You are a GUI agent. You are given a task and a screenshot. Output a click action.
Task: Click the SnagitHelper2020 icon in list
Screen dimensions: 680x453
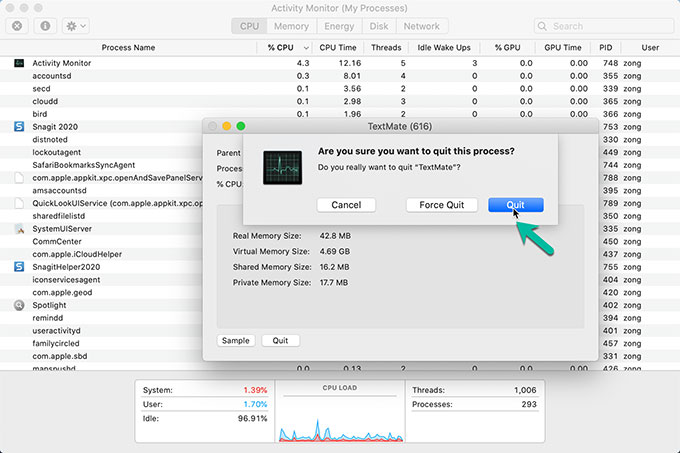[x=19, y=267]
